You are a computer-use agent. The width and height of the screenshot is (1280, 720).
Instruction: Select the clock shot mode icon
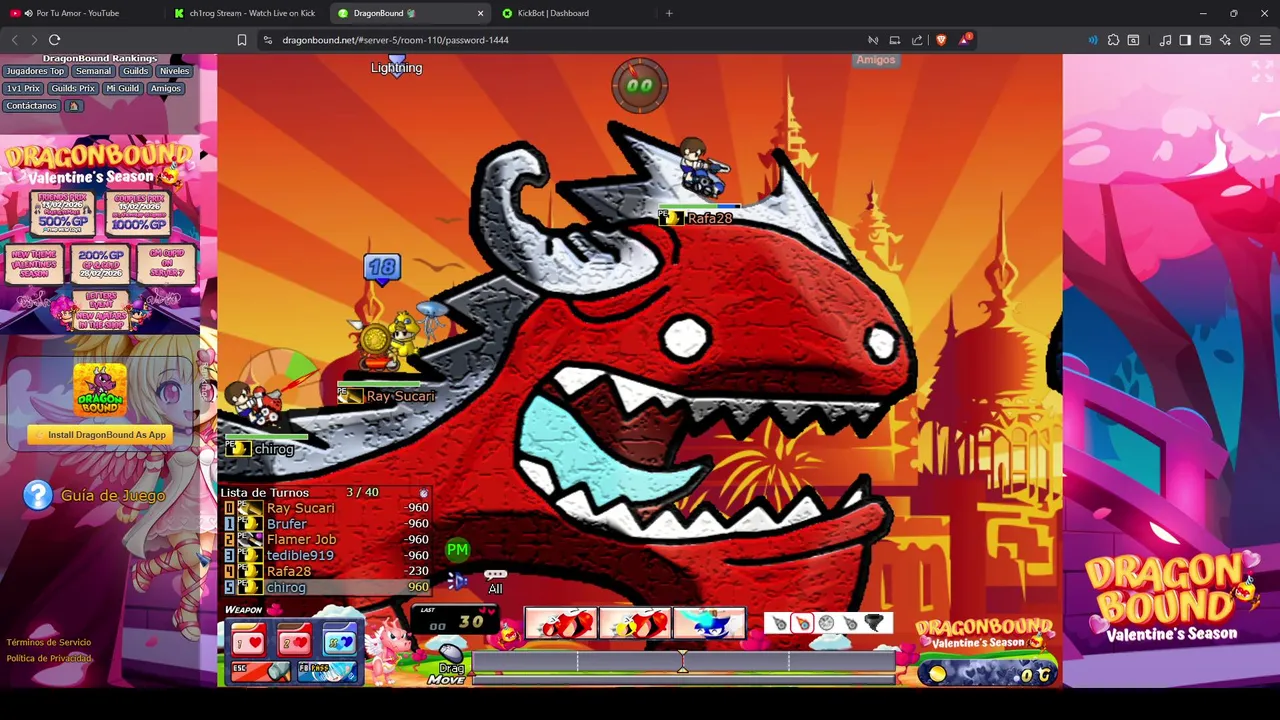click(x=826, y=624)
